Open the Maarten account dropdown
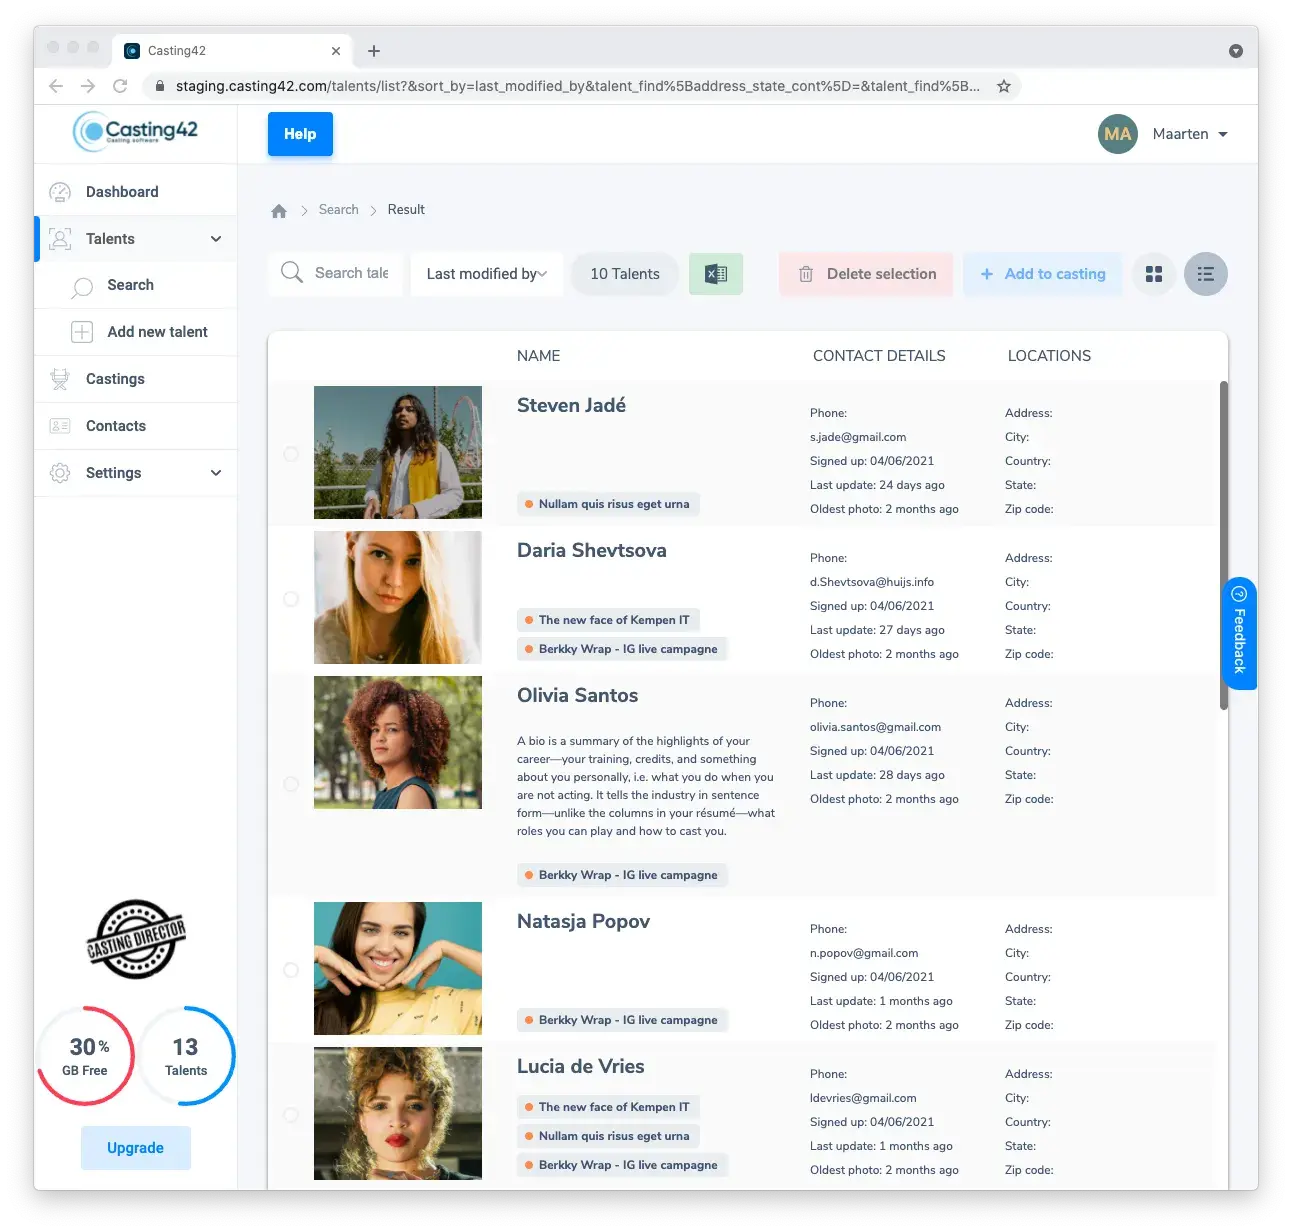The height and width of the screenshot is (1232, 1292). coord(1190,134)
